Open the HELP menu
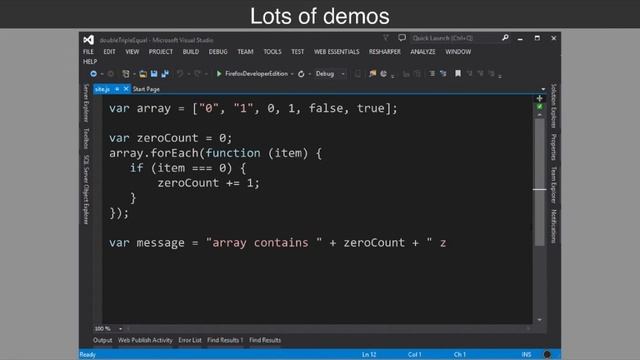Image resolution: width=640 pixels, height=360 pixels. [90, 62]
